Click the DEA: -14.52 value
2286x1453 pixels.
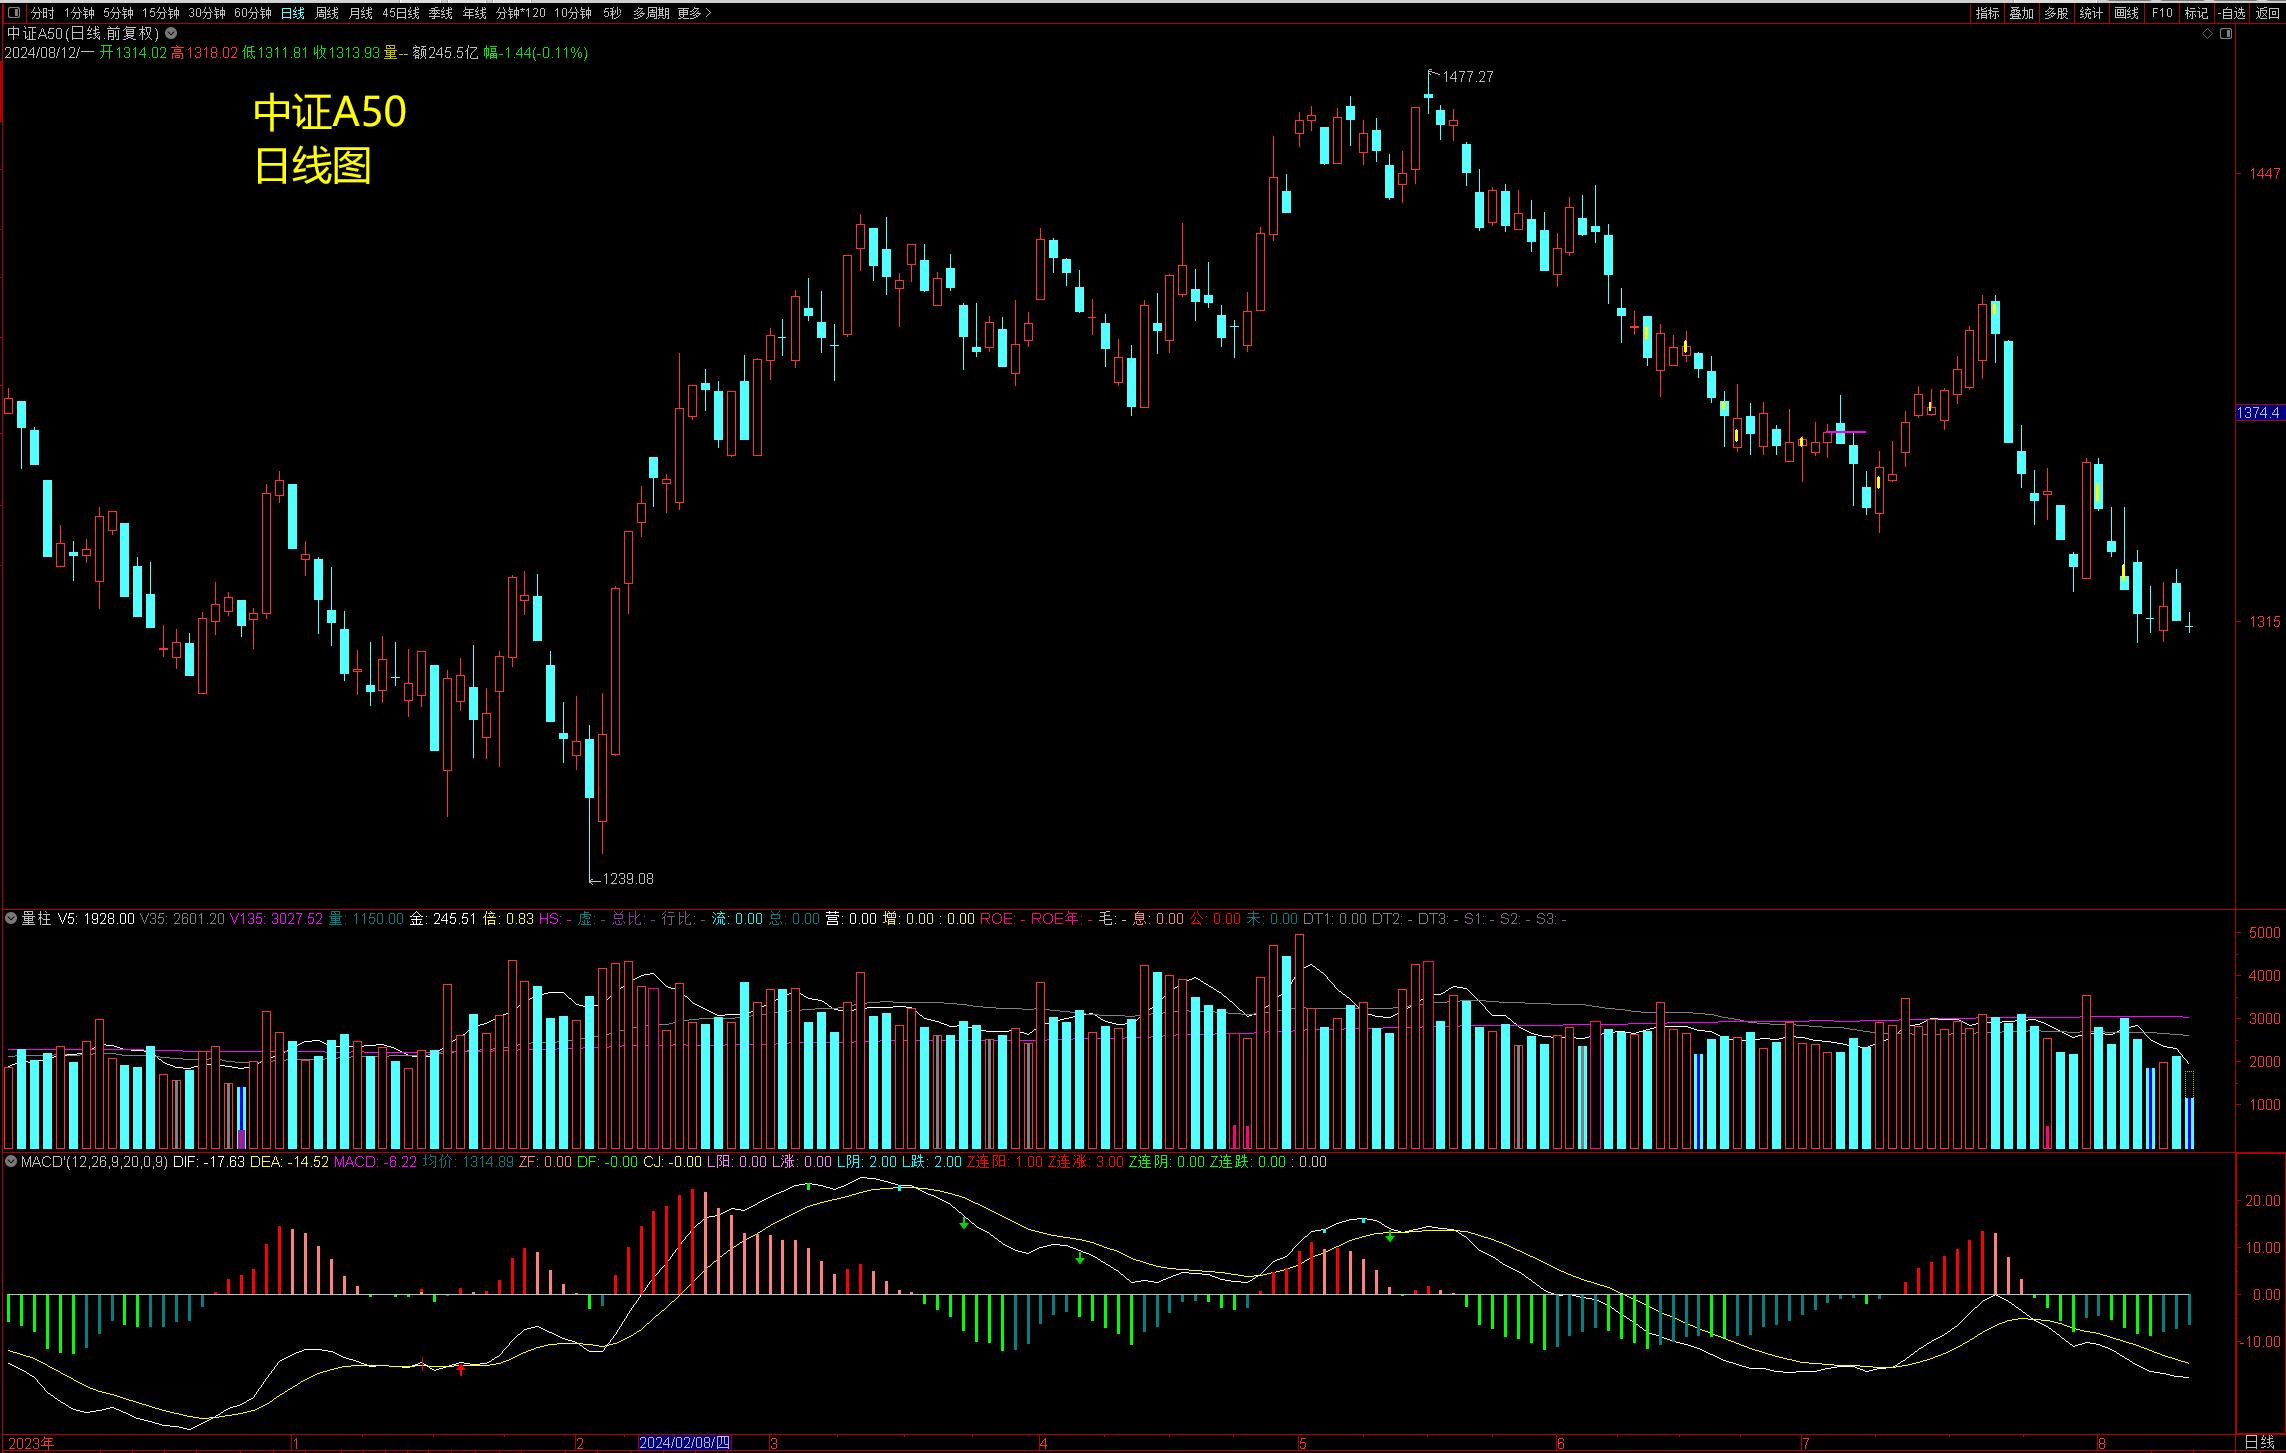tap(289, 1162)
